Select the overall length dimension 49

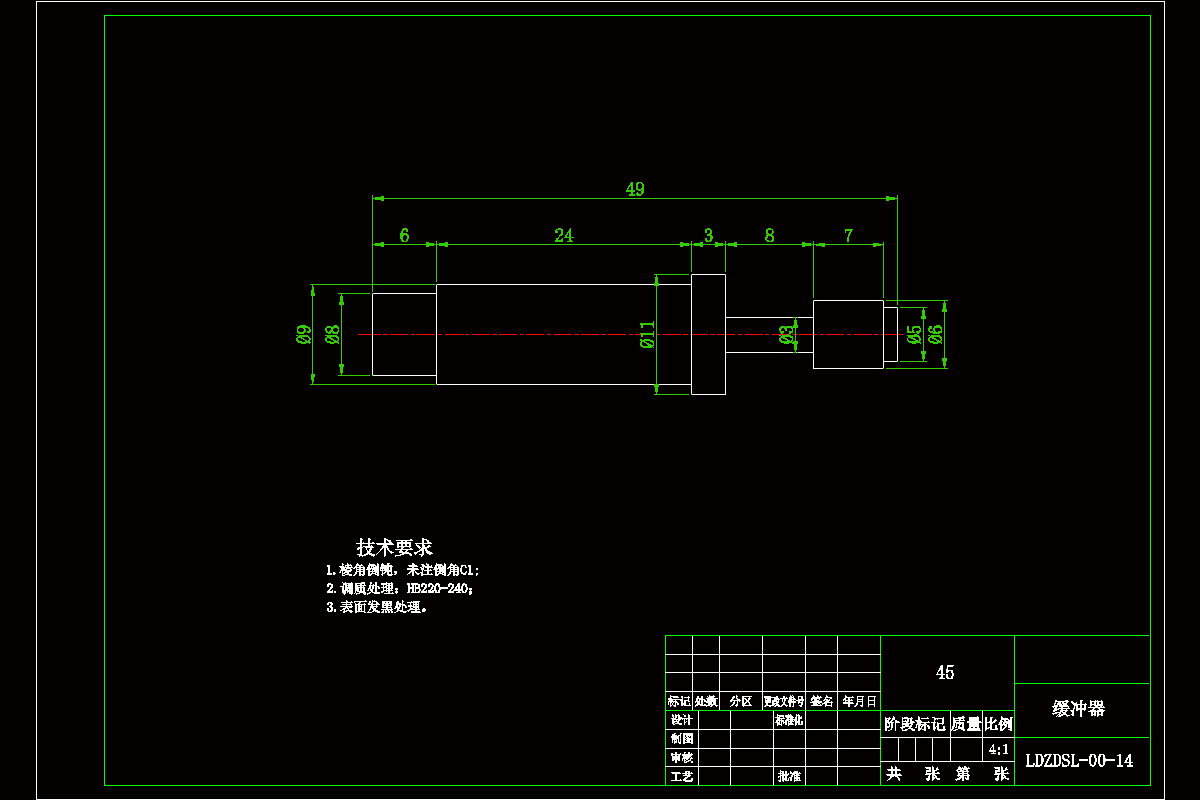coord(635,189)
